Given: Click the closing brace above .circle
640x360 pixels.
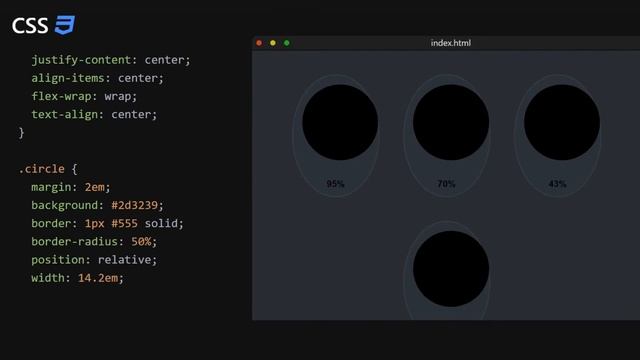Looking at the screenshot, I should [21, 133].
